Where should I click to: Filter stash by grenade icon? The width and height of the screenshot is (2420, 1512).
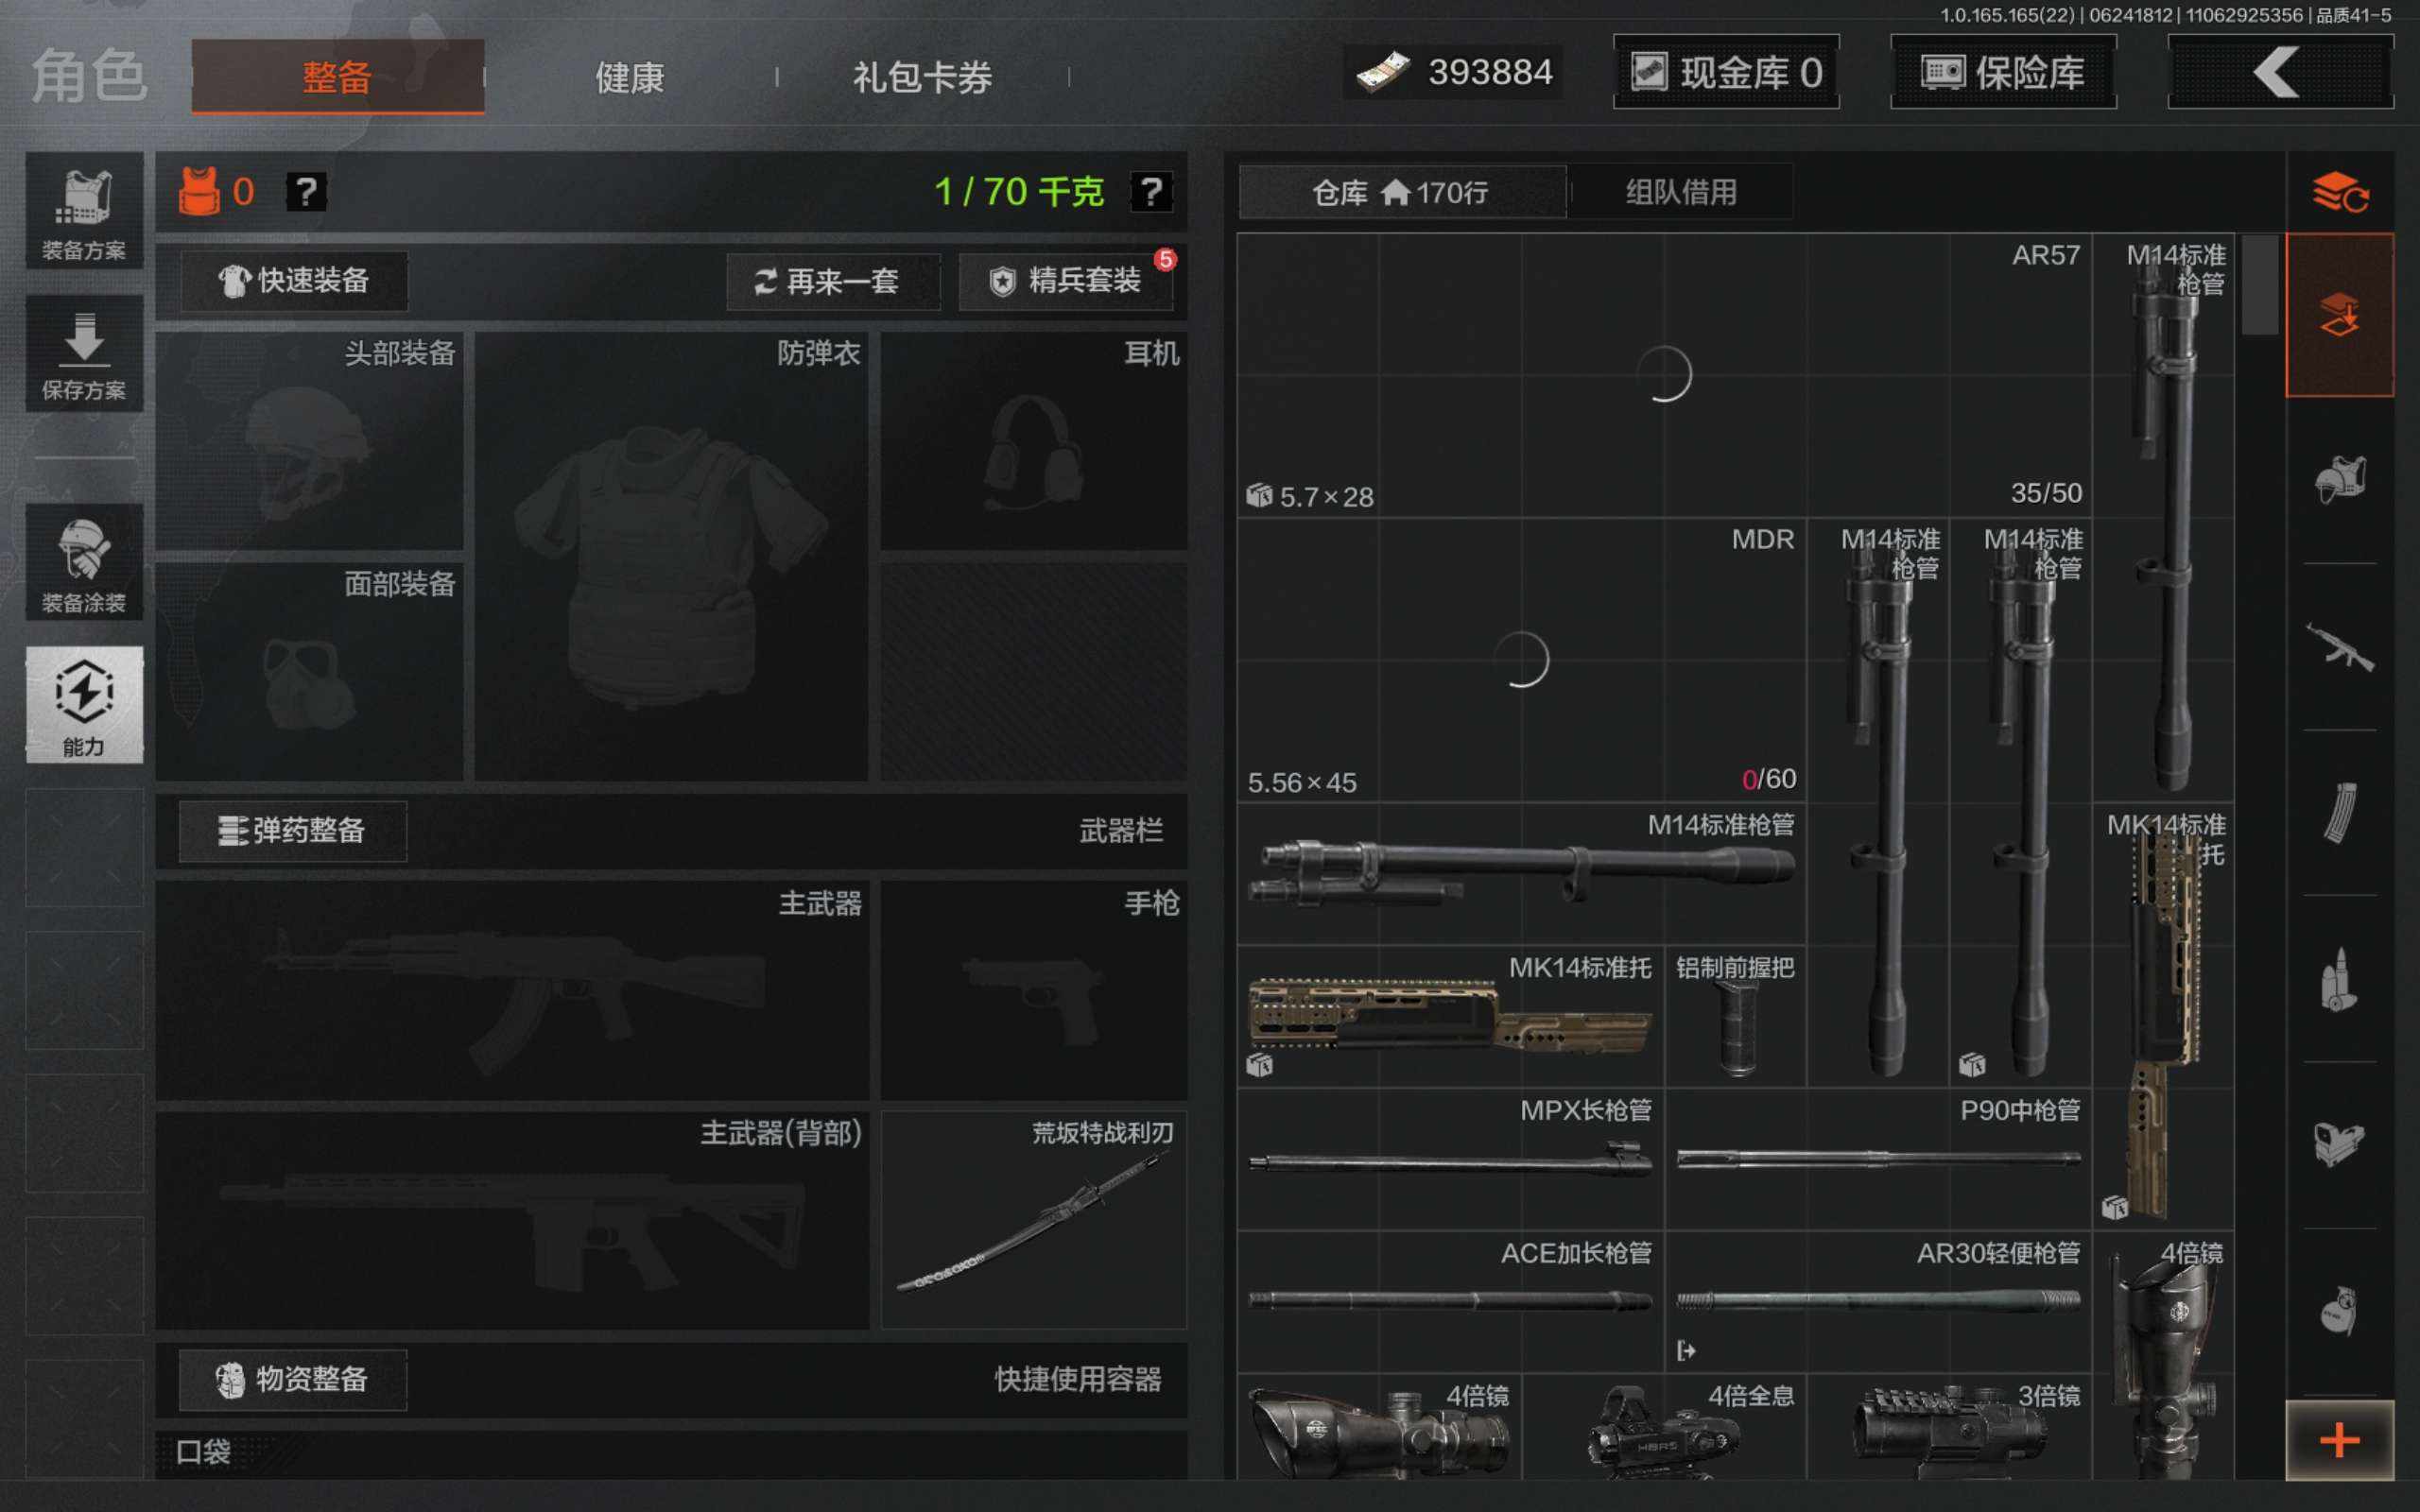tap(2340, 1310)
